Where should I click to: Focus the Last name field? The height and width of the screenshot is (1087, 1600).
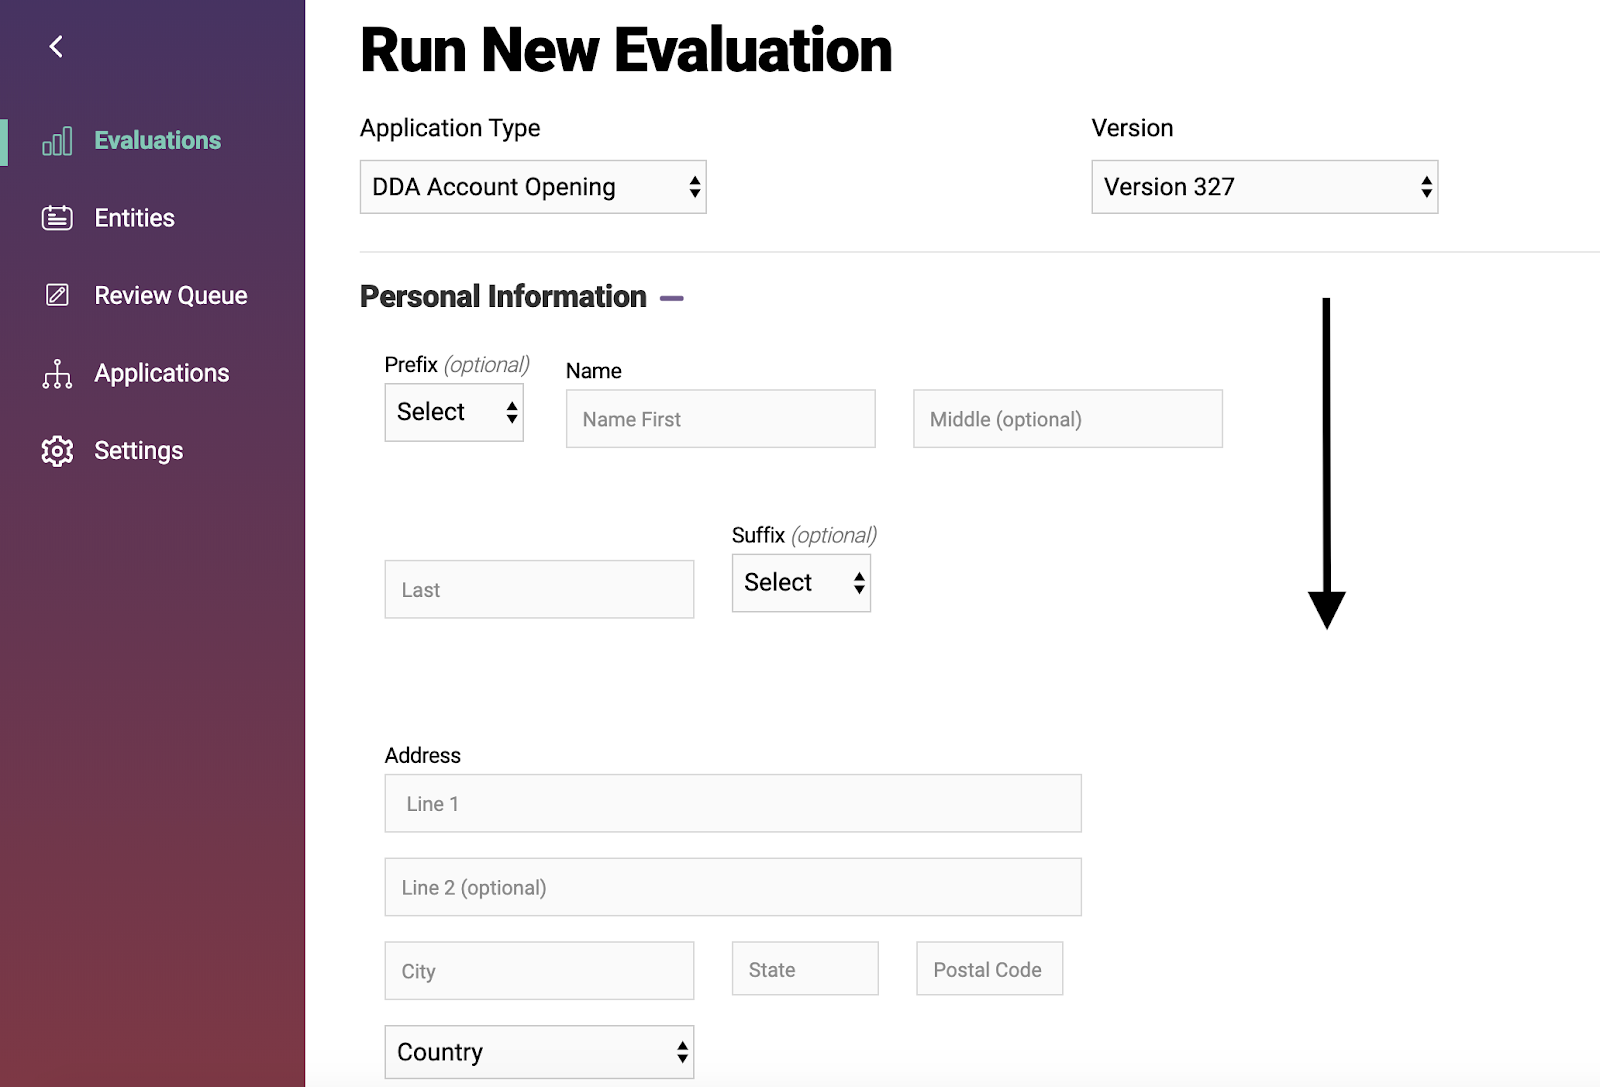pos(539,589)
